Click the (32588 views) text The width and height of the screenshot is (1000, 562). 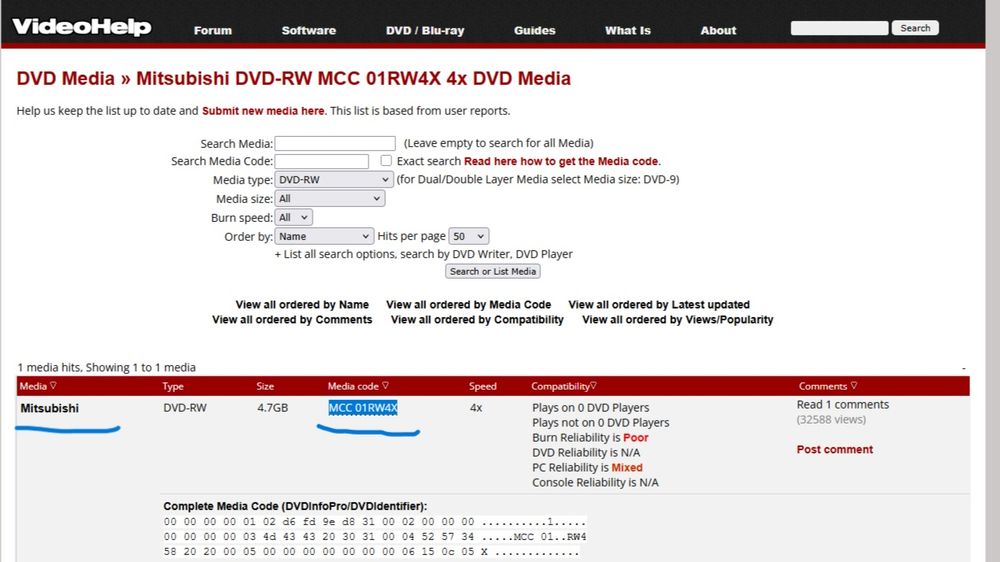tap(831, 420)
